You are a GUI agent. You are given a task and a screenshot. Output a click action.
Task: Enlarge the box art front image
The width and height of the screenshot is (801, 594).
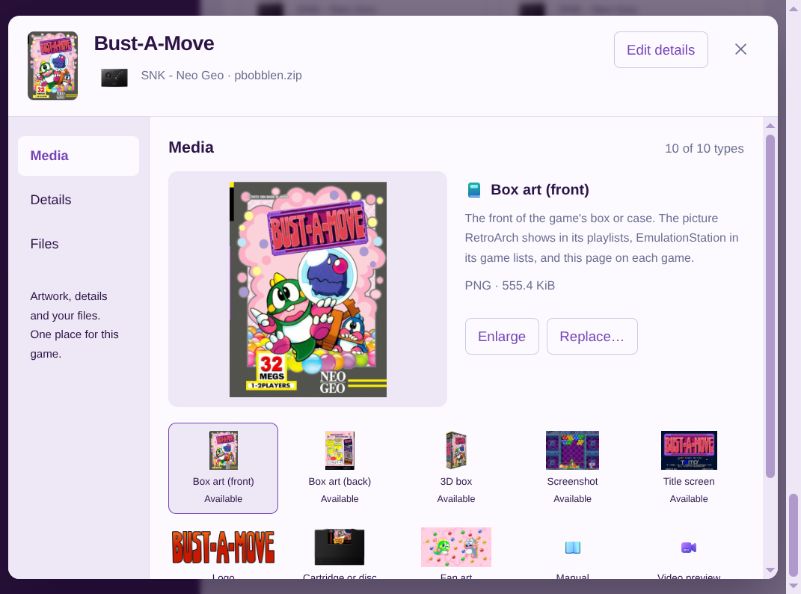tap(502, 337)
